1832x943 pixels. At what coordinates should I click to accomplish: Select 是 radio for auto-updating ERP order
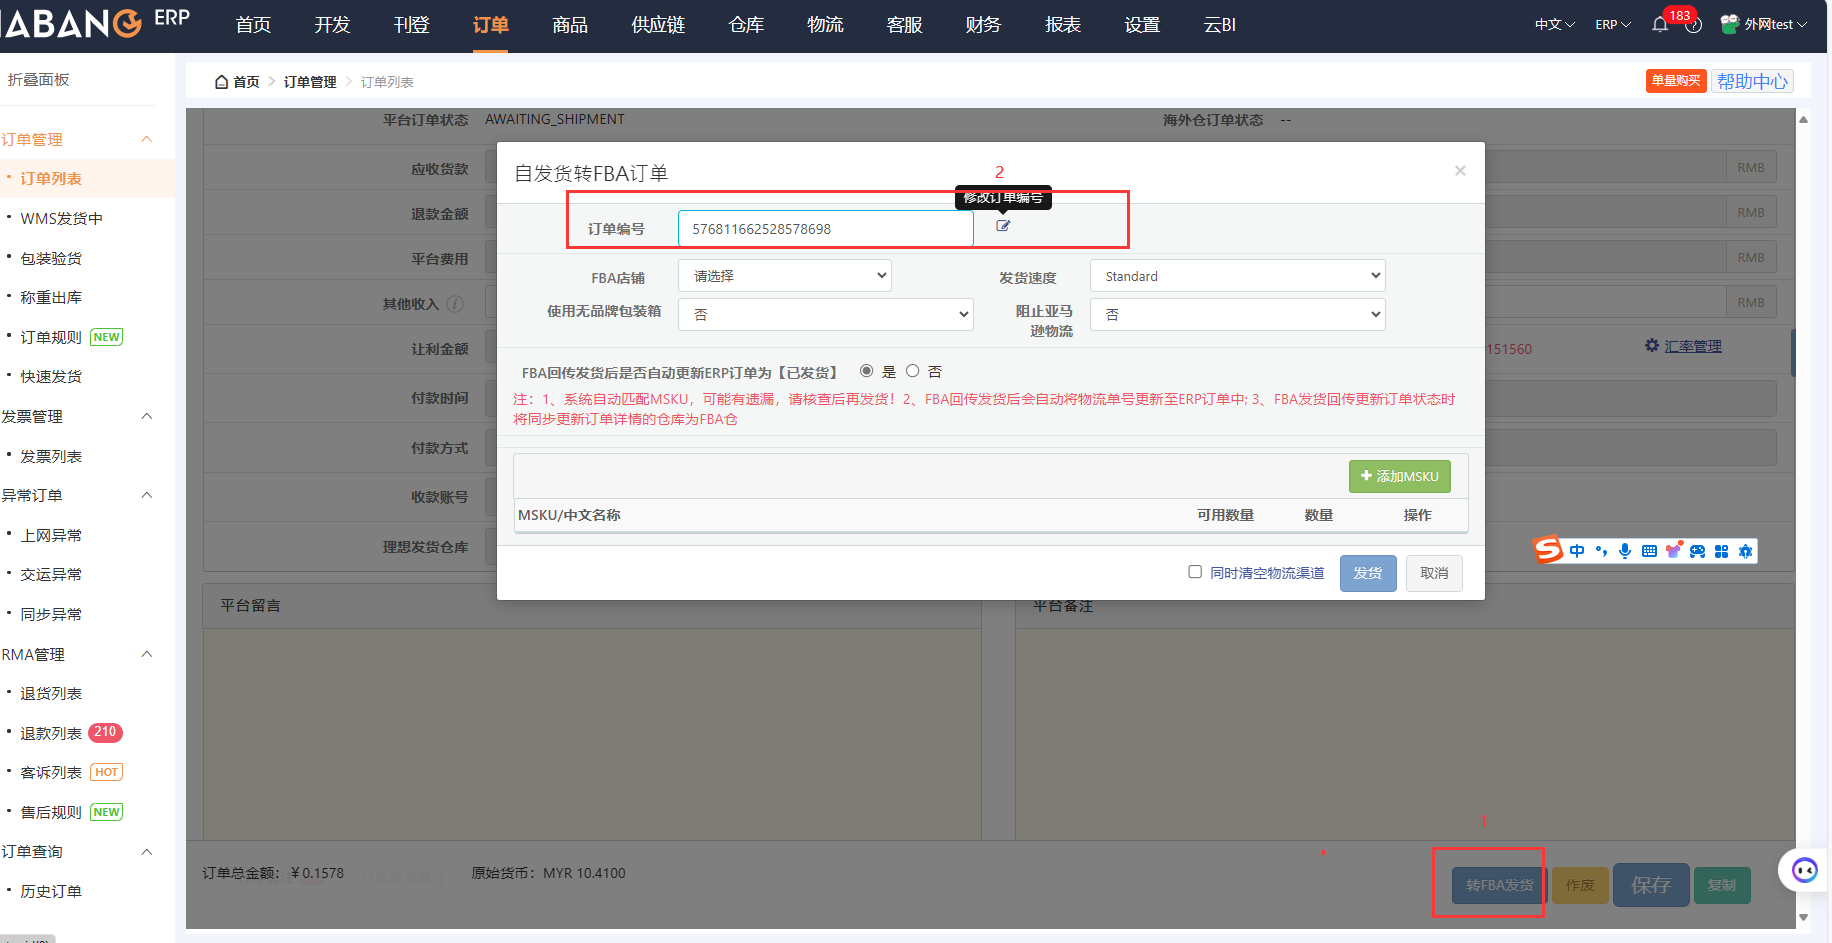(866, 370)
